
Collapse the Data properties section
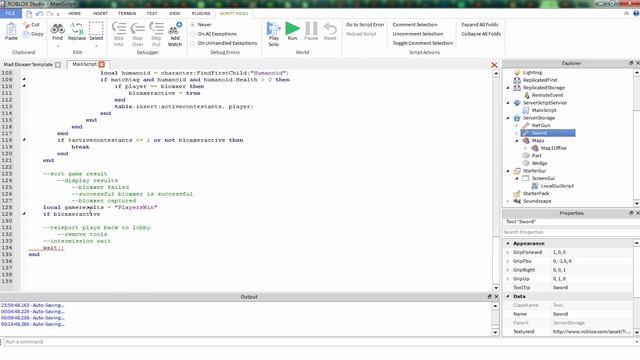(508, 296)
